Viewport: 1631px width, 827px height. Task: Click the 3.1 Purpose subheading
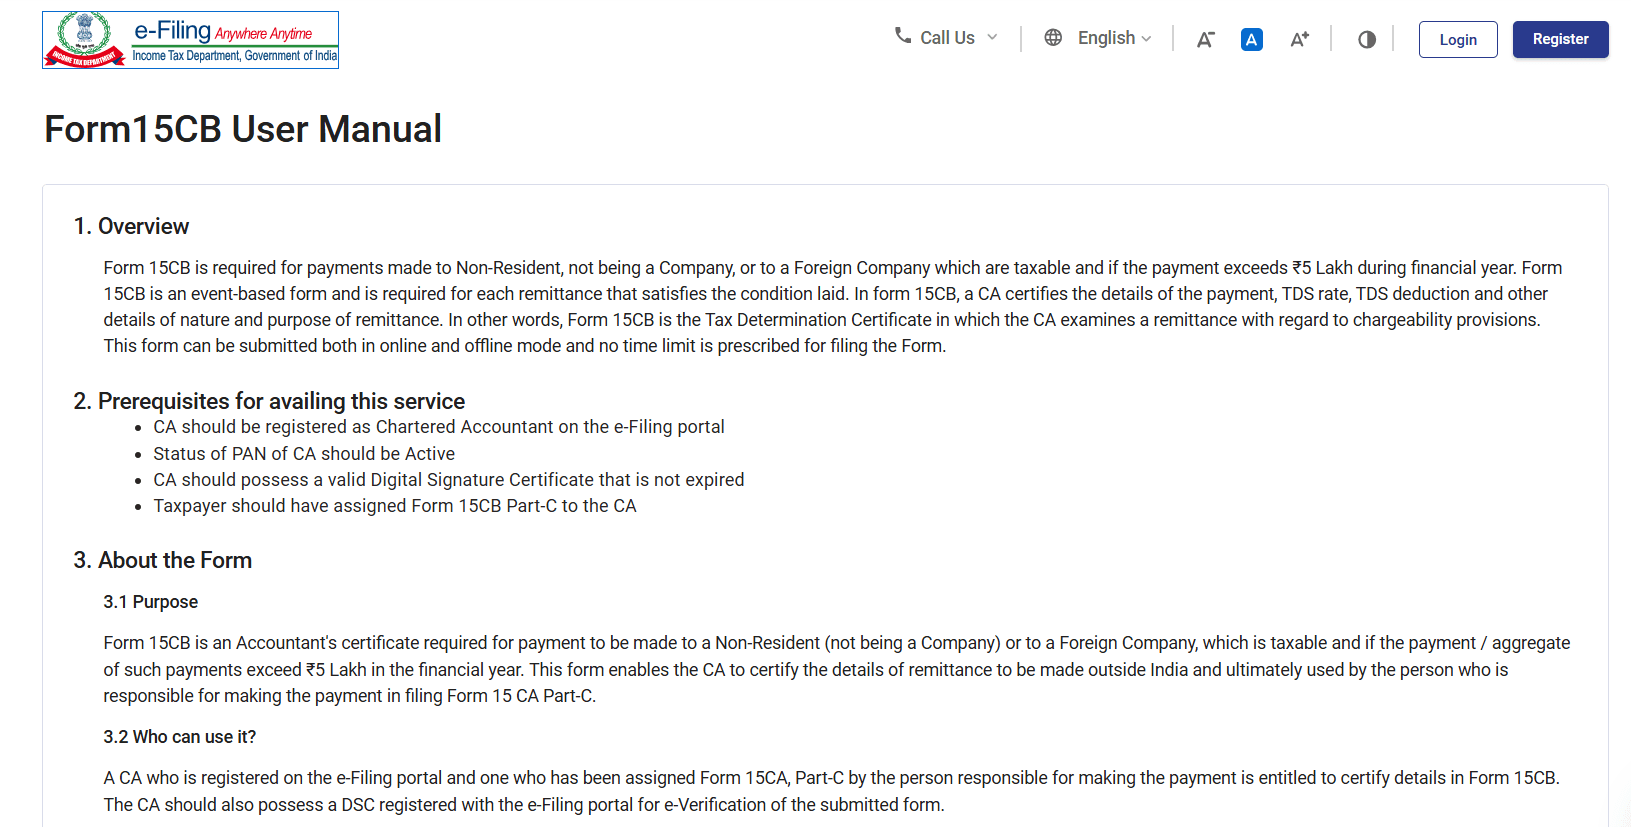tap(150, 602)
